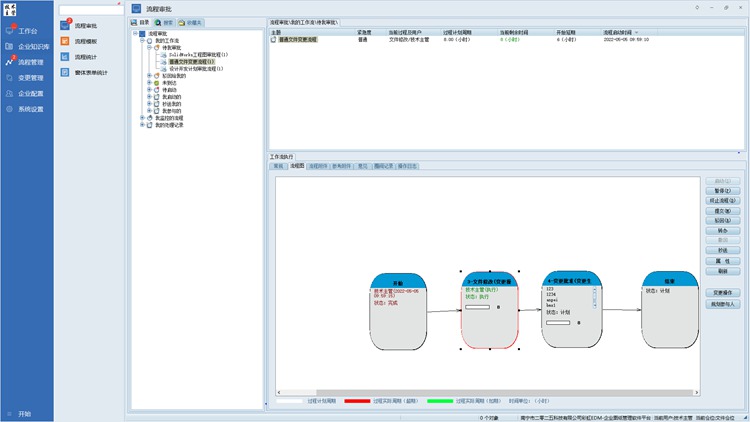Open 企业知识库 in the sidebar
750x422 pixels.
(31, 46)
